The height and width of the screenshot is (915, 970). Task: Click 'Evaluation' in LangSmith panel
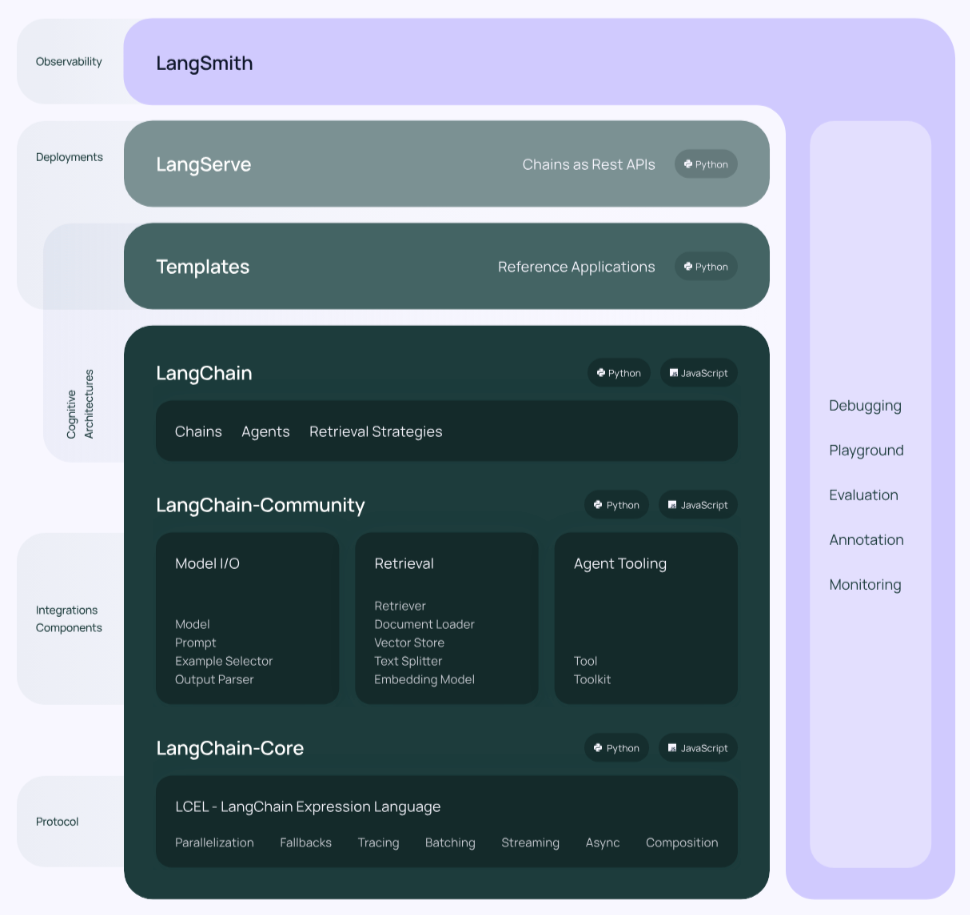tap(864, 495)
